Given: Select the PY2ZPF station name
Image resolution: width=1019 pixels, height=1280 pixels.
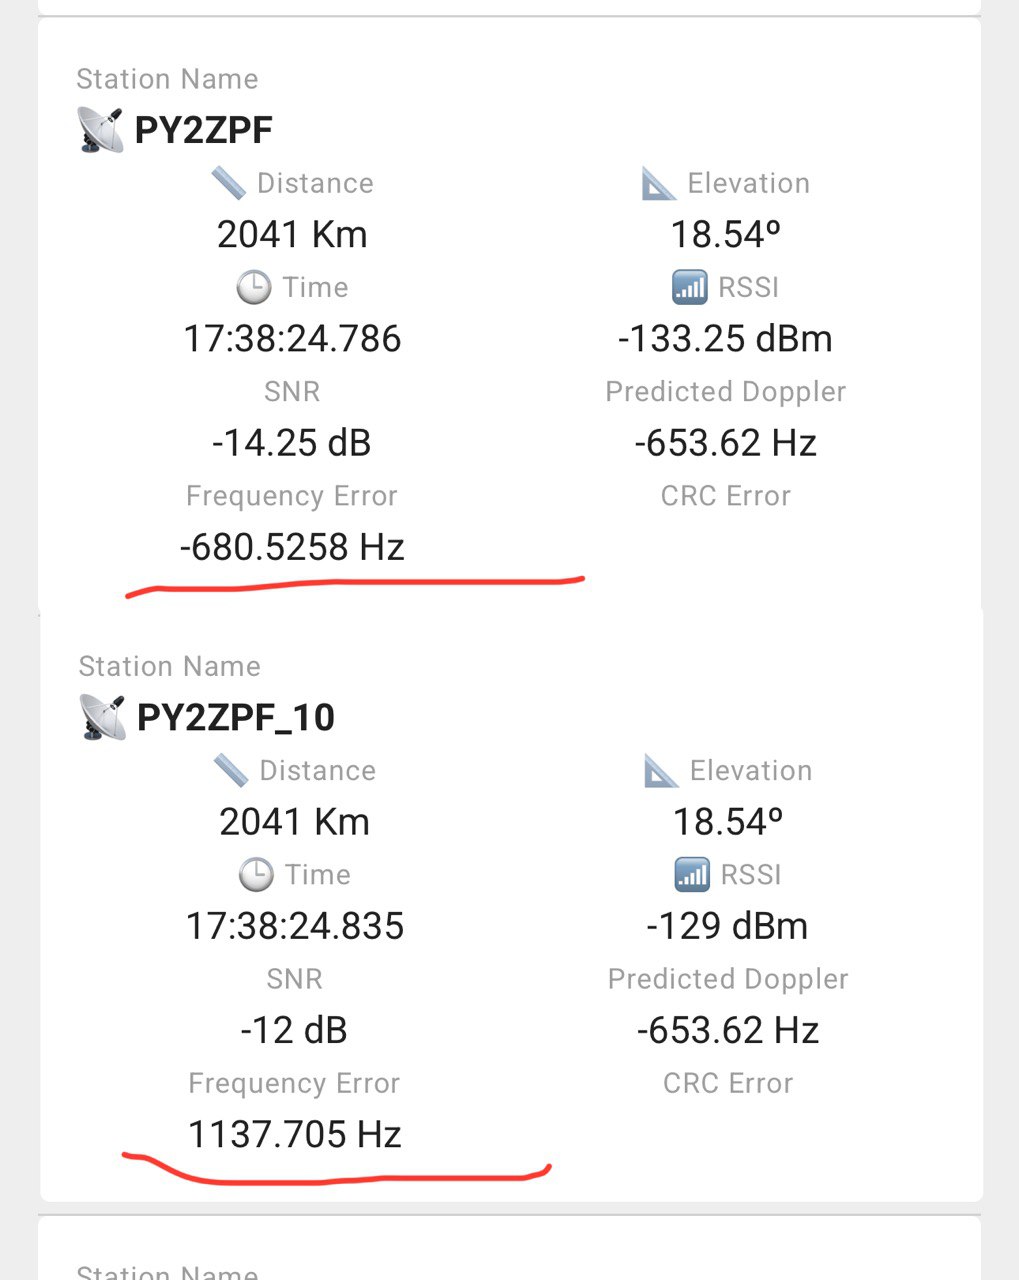Looking at the screenshot, I should point(203,130).
